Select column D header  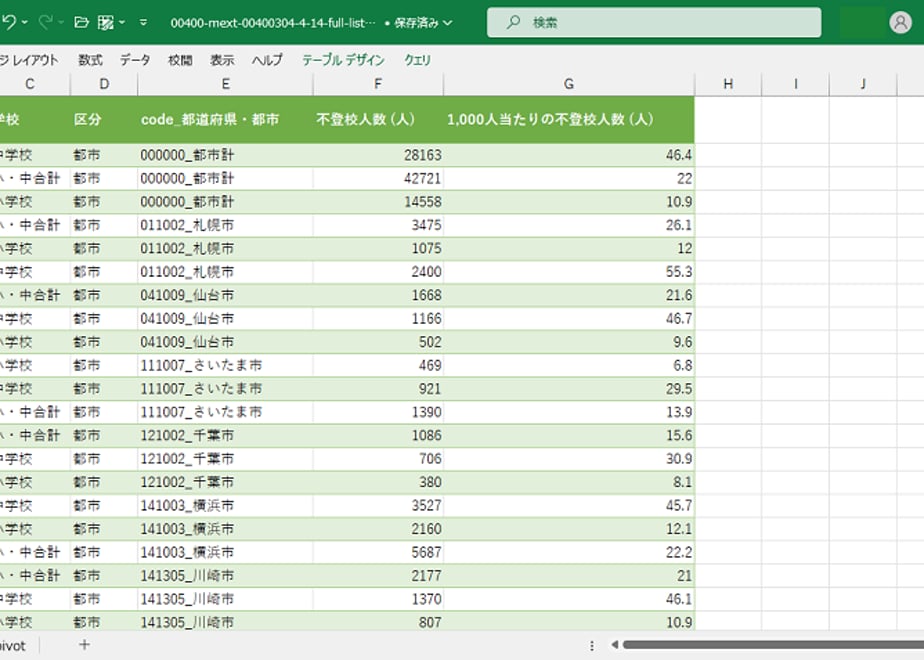[104, 84]
